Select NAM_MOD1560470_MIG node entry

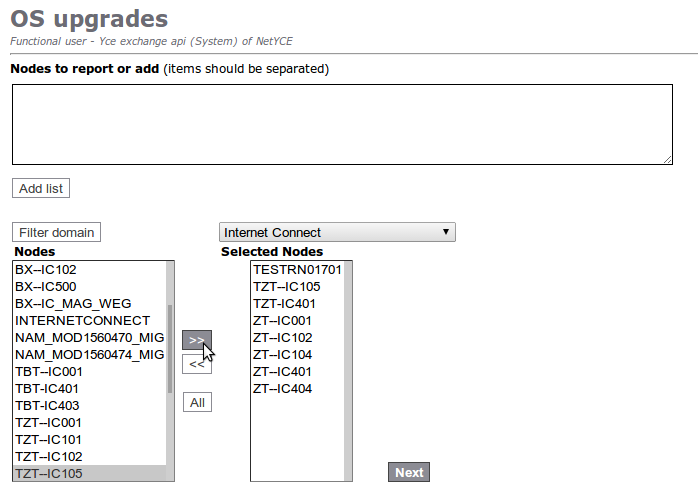click(x=88, y=338)
